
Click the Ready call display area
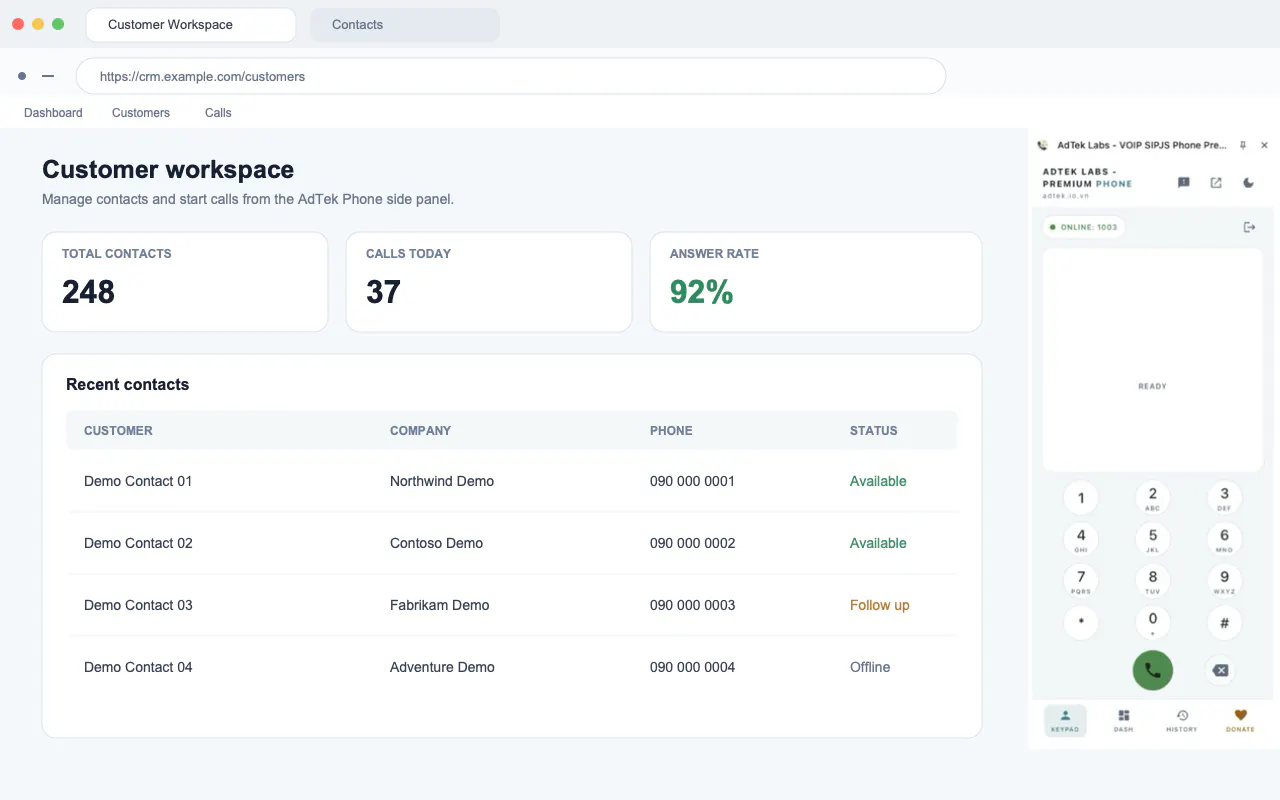[1152, 360]
